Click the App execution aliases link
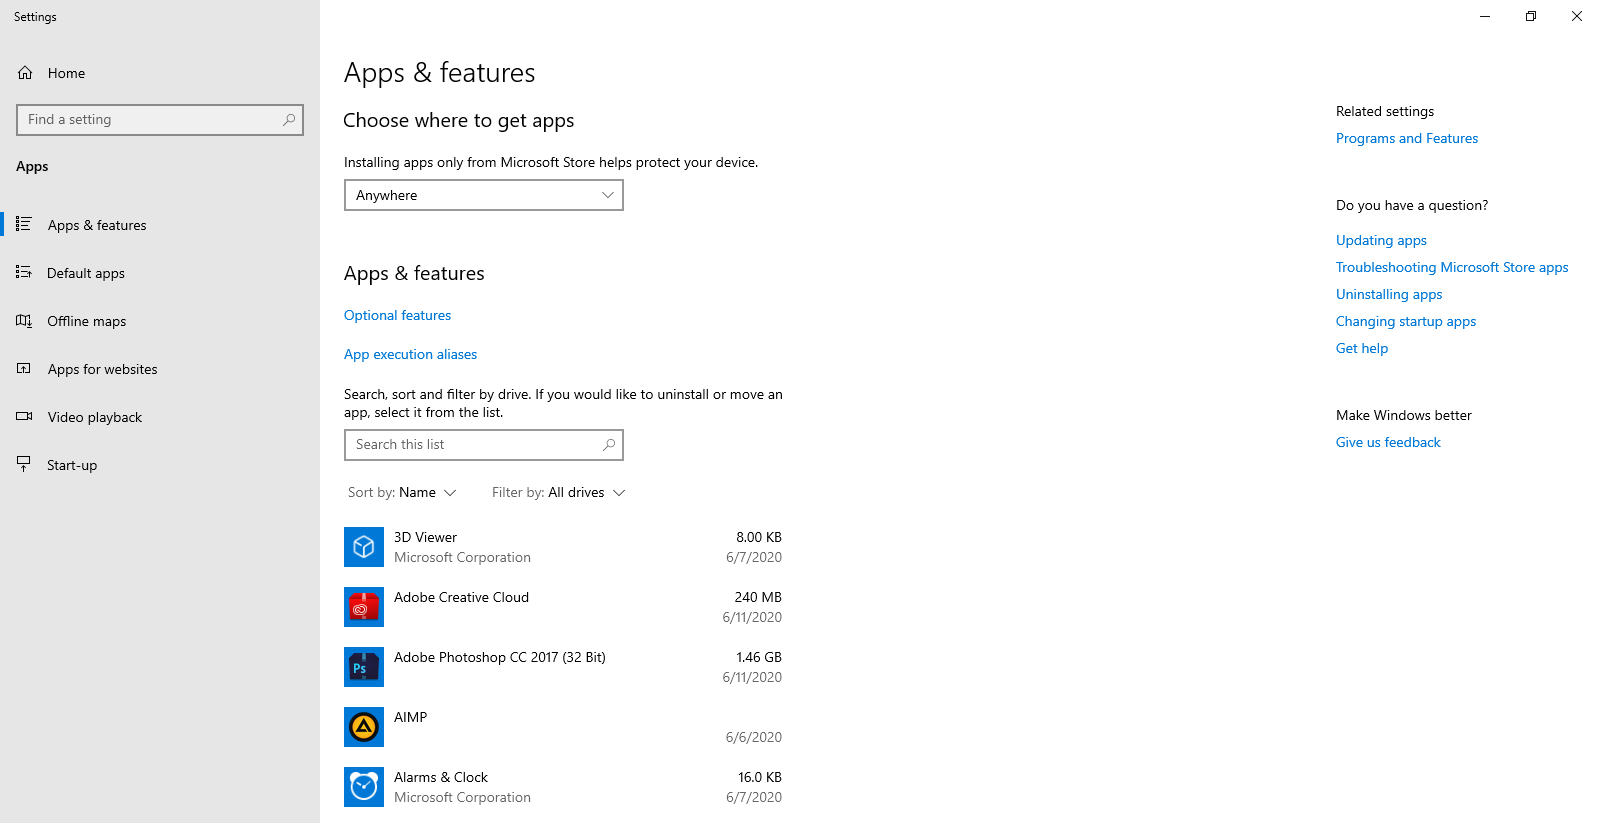1600x823 pixels. point(410,354)
